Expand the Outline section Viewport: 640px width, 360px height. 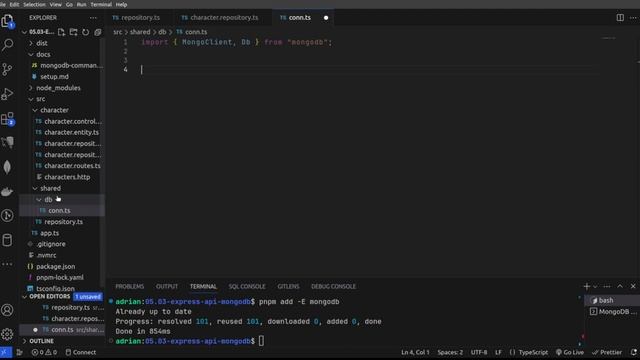[41, 341]
